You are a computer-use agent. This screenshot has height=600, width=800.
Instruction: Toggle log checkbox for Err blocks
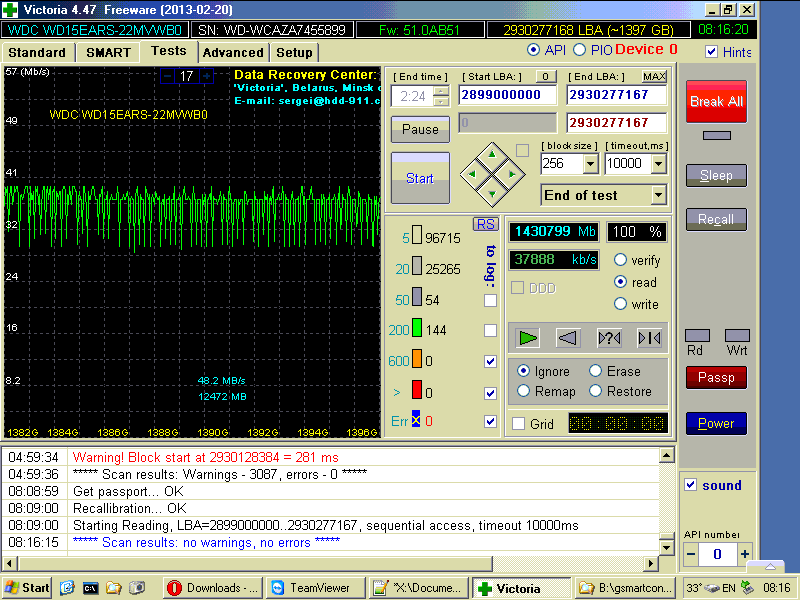(490, 421)
